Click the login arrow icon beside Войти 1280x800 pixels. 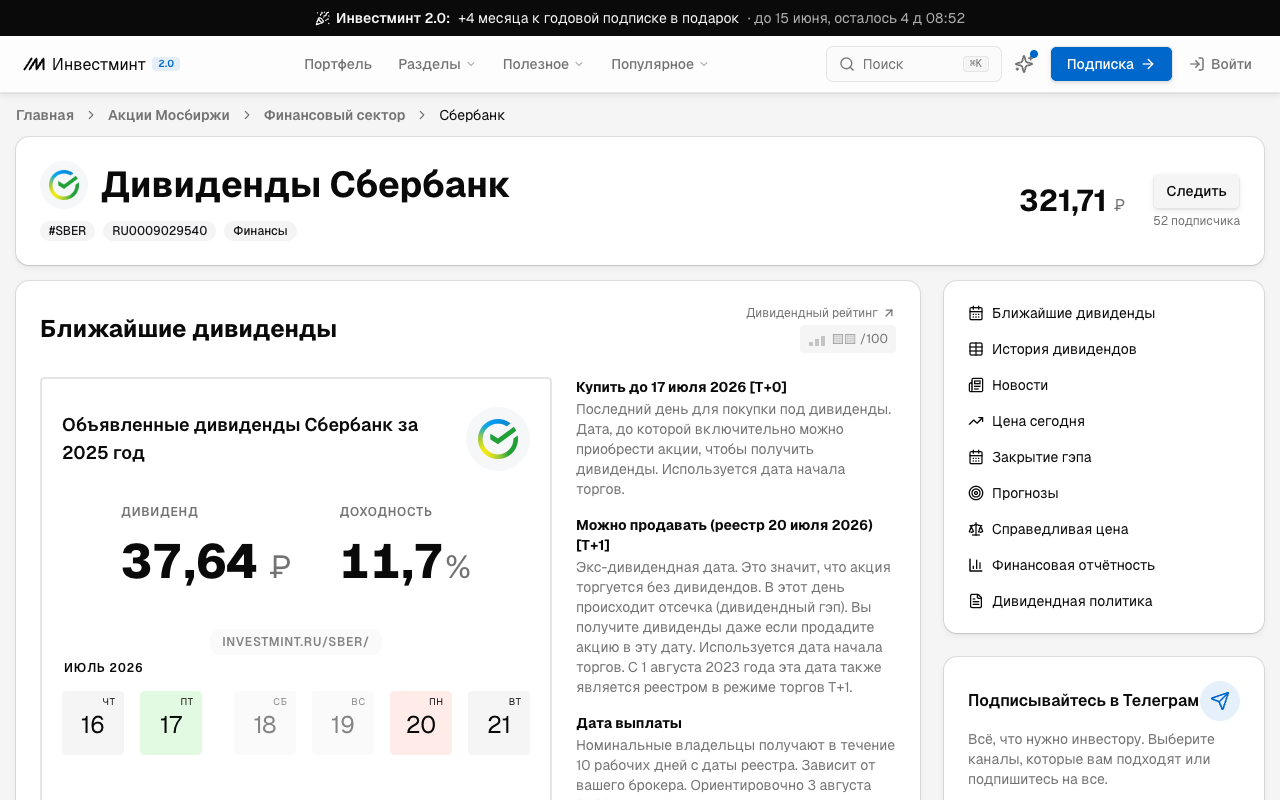pos(1197,64)
